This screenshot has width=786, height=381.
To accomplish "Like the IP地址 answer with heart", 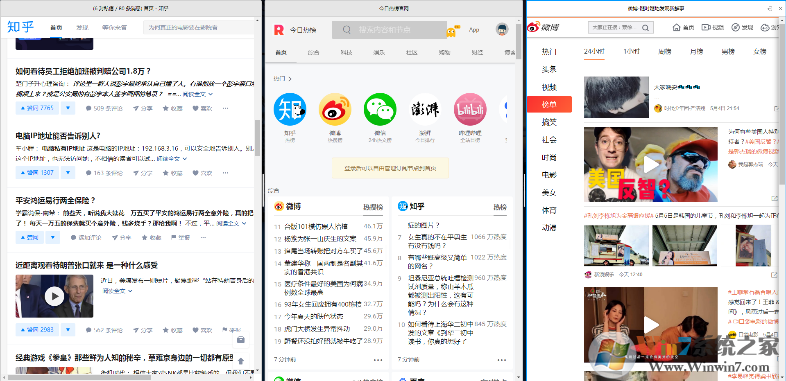I will pos(203,173).
